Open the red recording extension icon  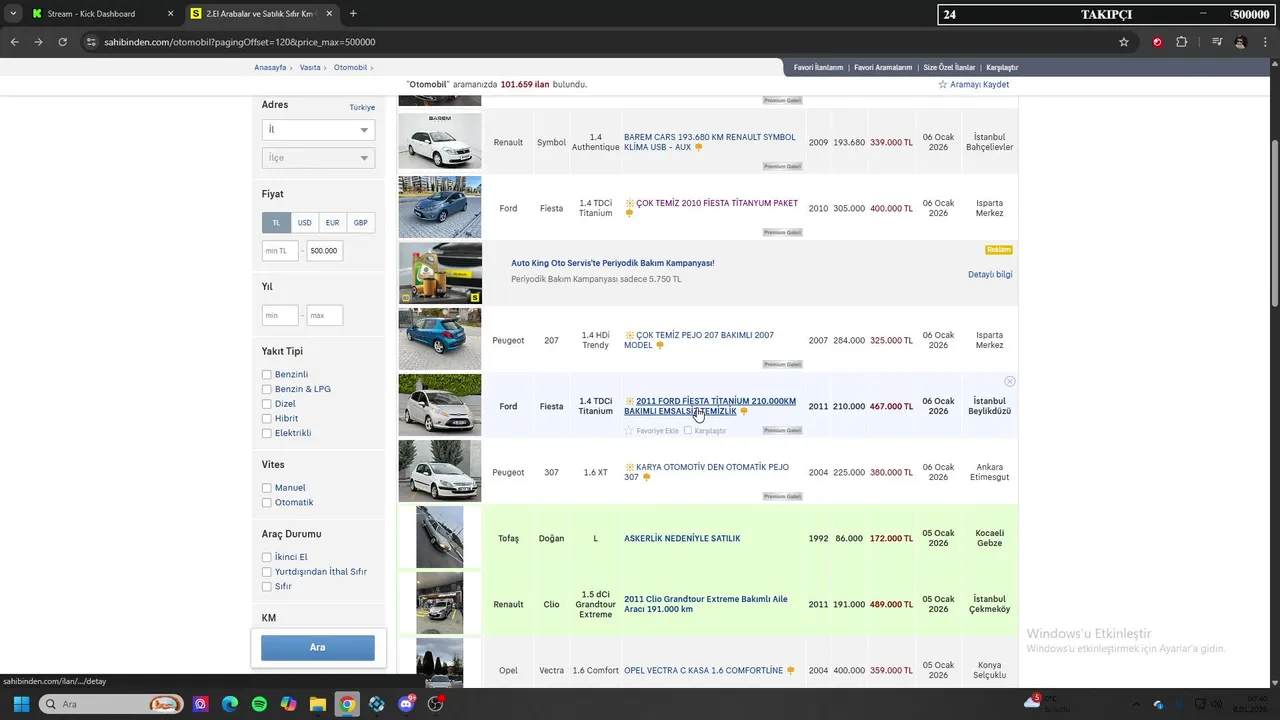[1157, 42]
